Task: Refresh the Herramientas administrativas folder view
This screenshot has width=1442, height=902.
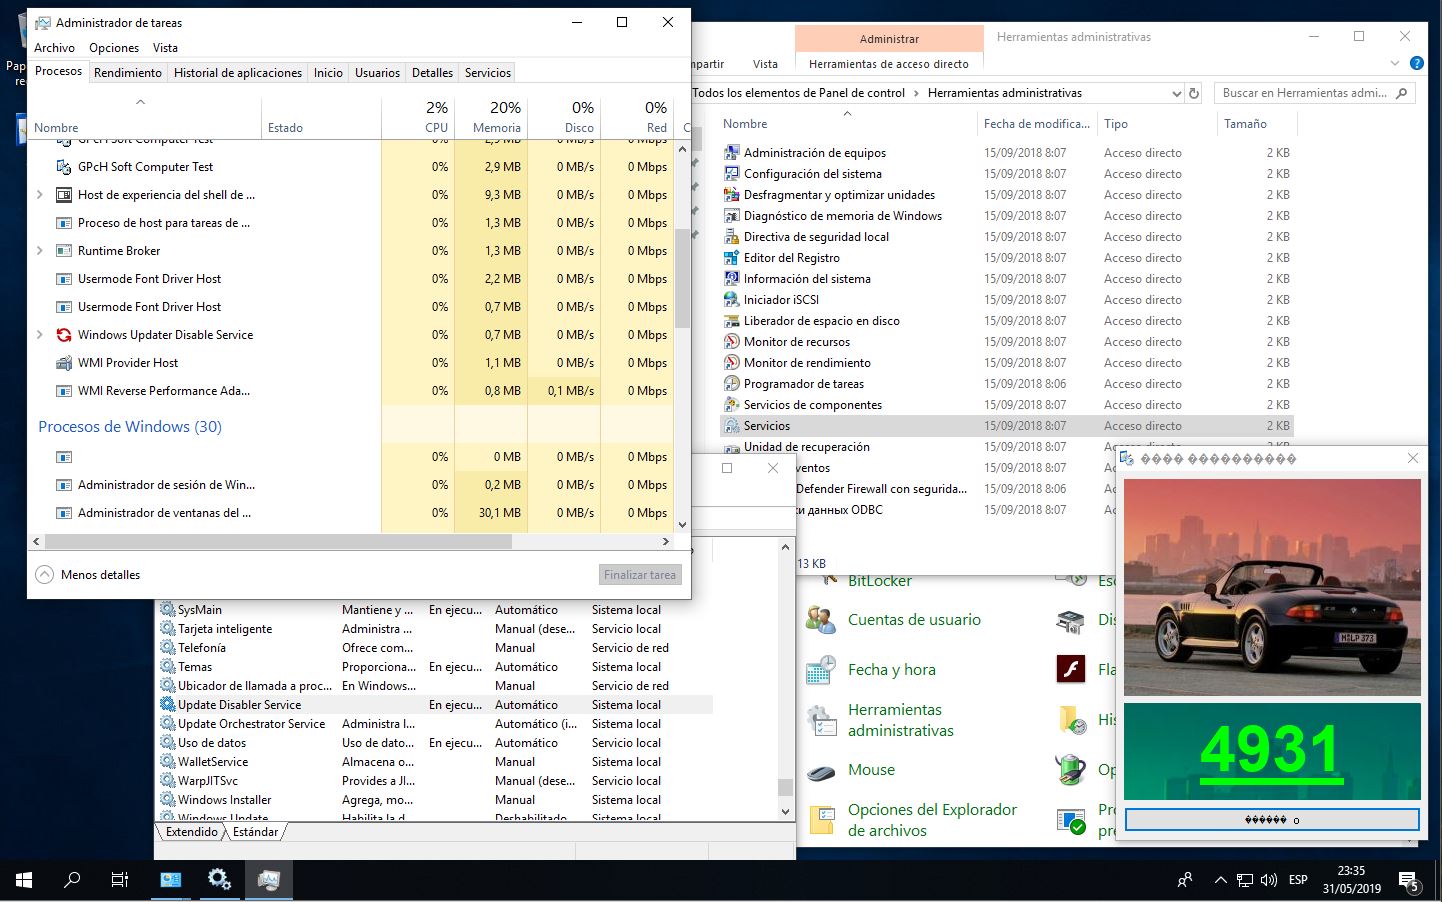Action: coord(1193,93)
